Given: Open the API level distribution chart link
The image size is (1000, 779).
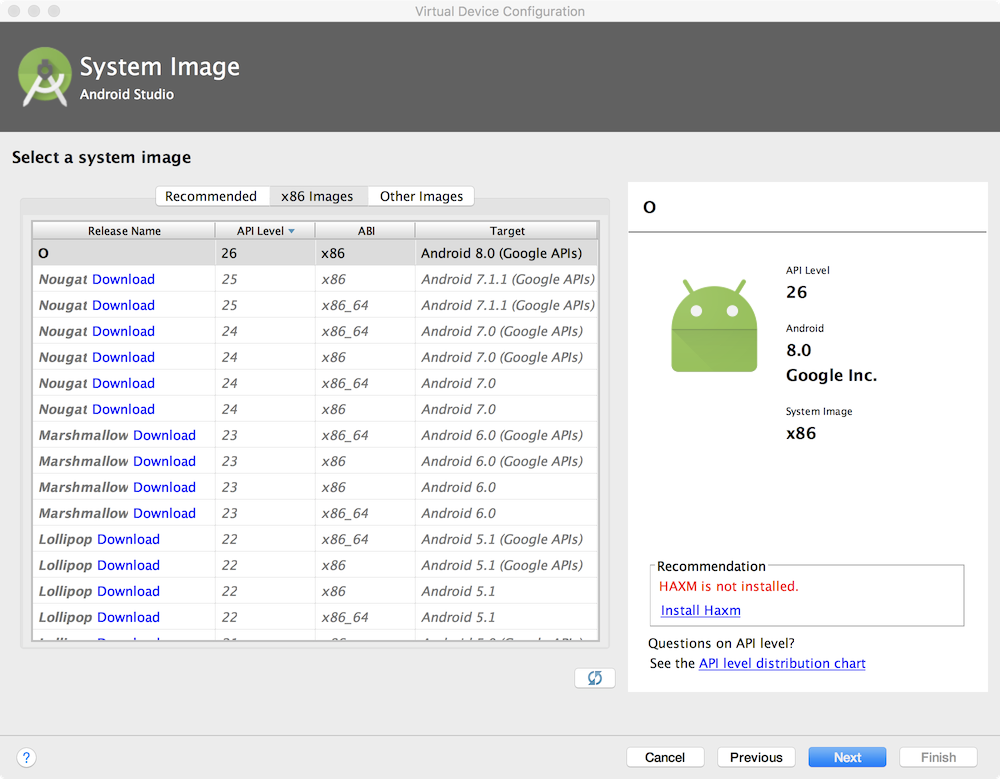Looking at the screenshot, I should [782, 663].
